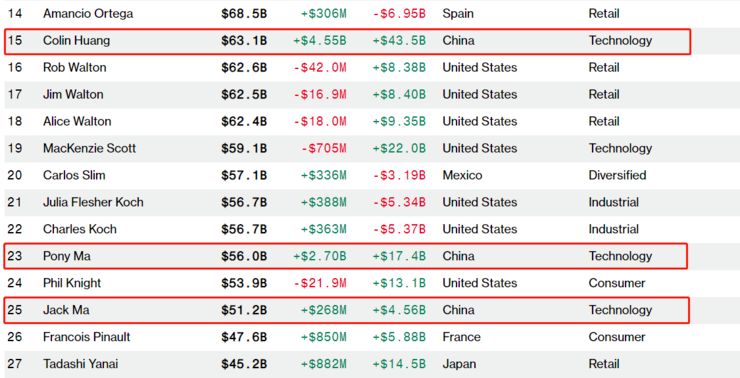Click Pony Ma's +$17.4B YTD change
740x378 pixels.
tap(399, 256)
